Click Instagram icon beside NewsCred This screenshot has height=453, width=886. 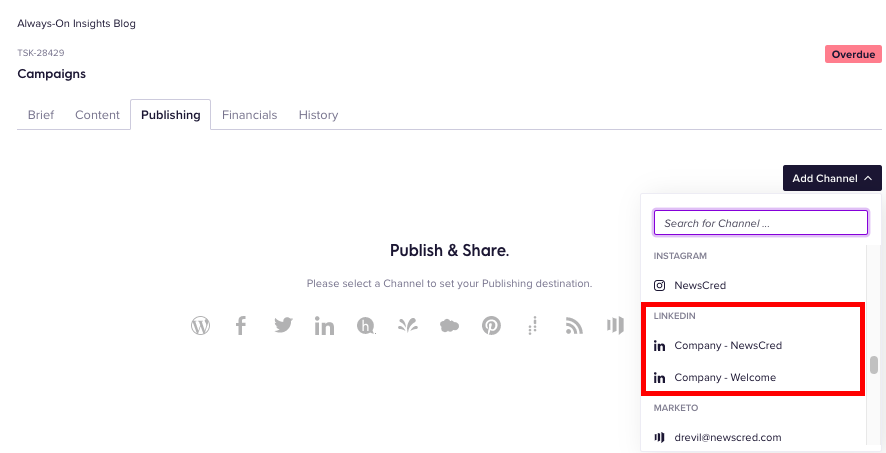point(659,285)
